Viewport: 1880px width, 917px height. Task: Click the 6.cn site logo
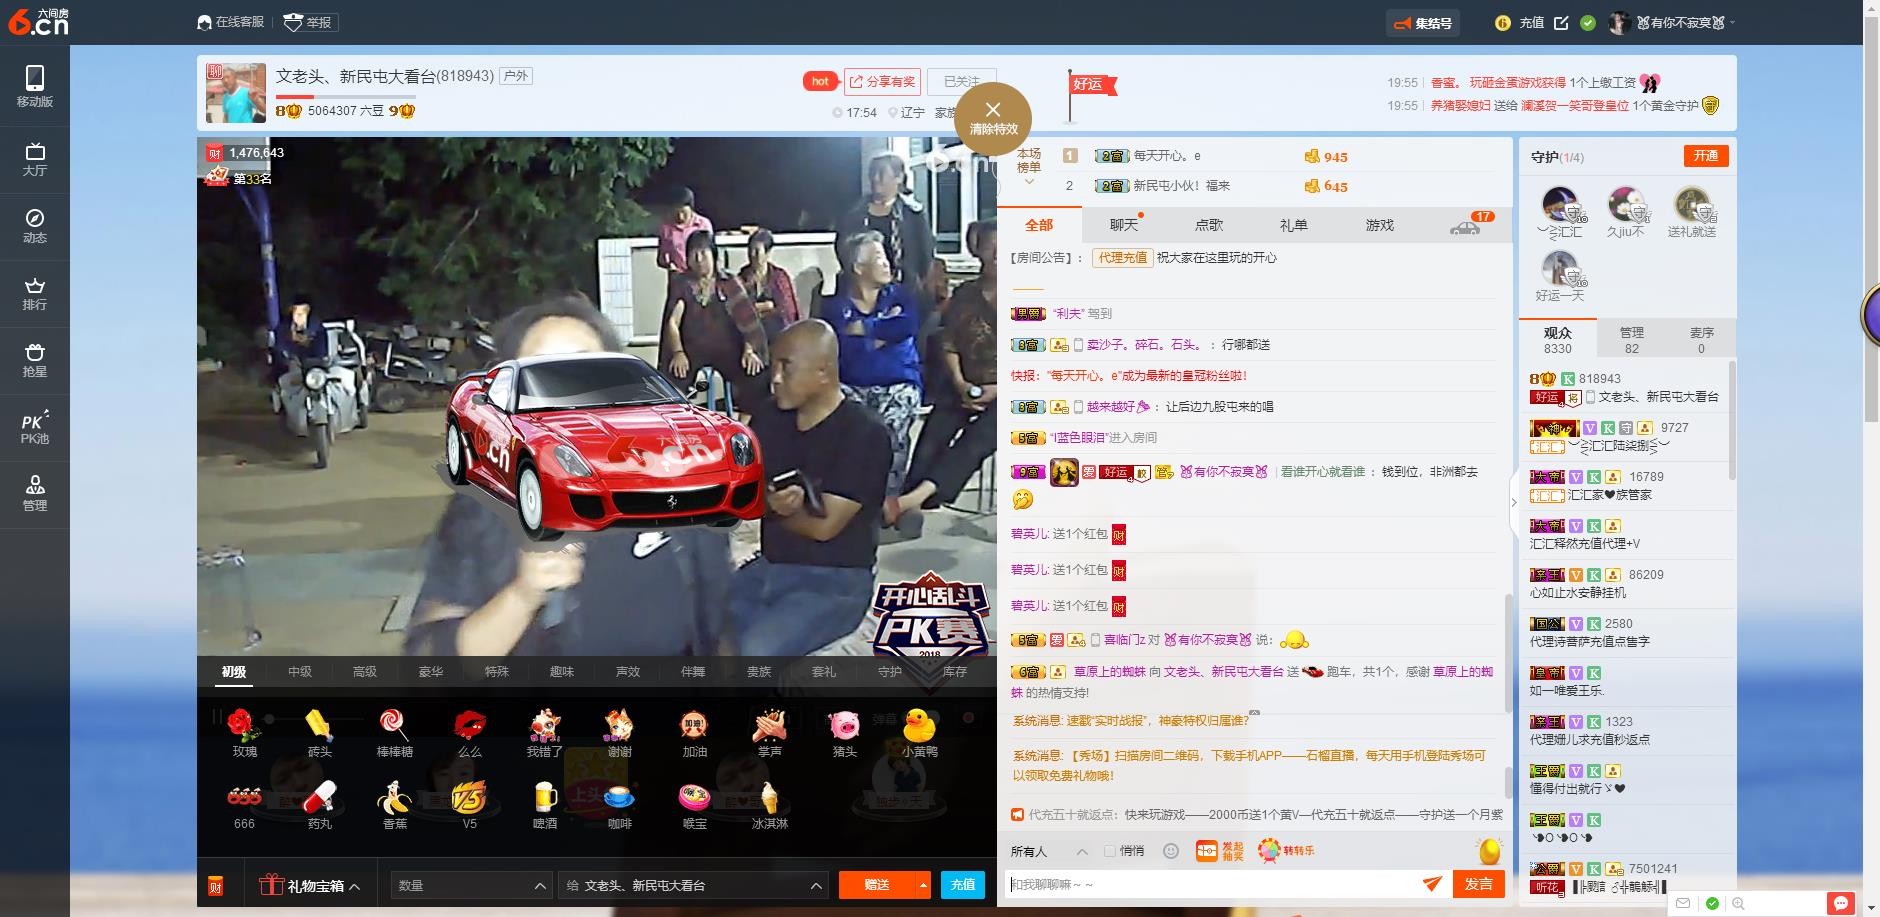(38, 21)
